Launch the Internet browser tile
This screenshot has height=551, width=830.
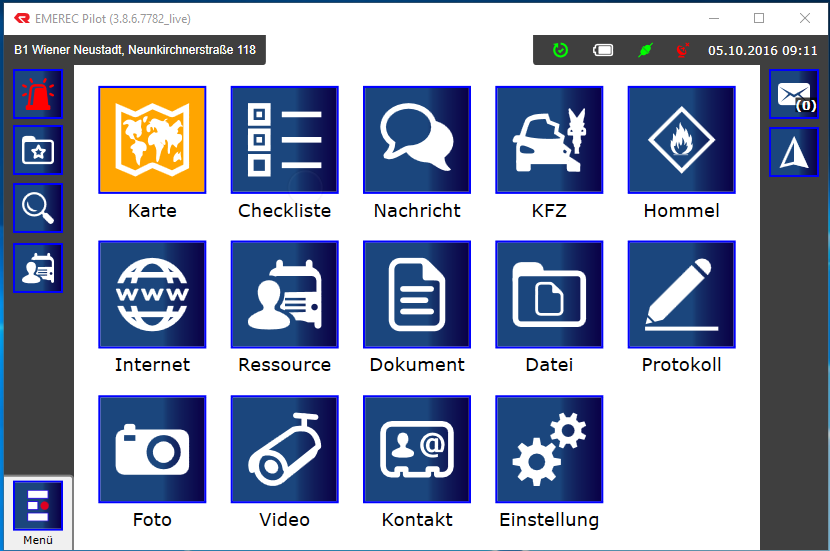point(152,294)
